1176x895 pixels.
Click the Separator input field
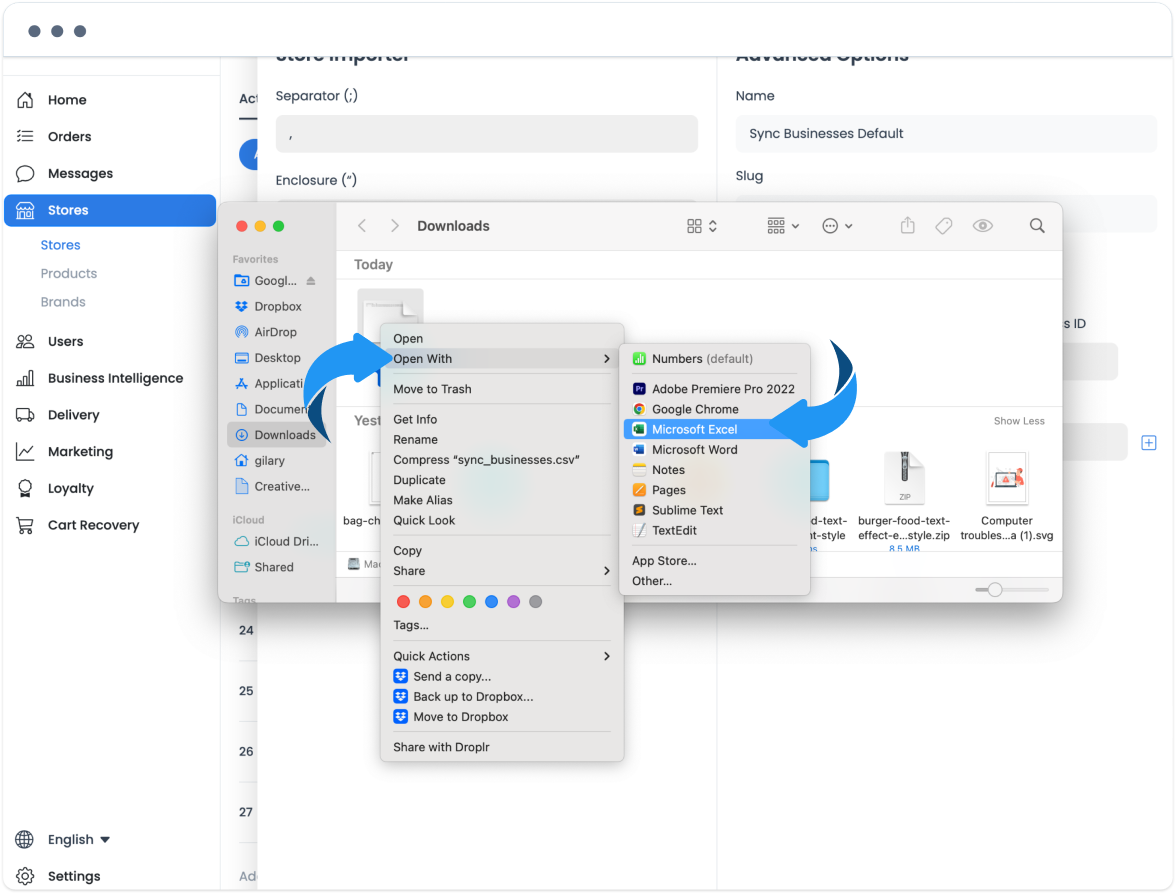487,134
